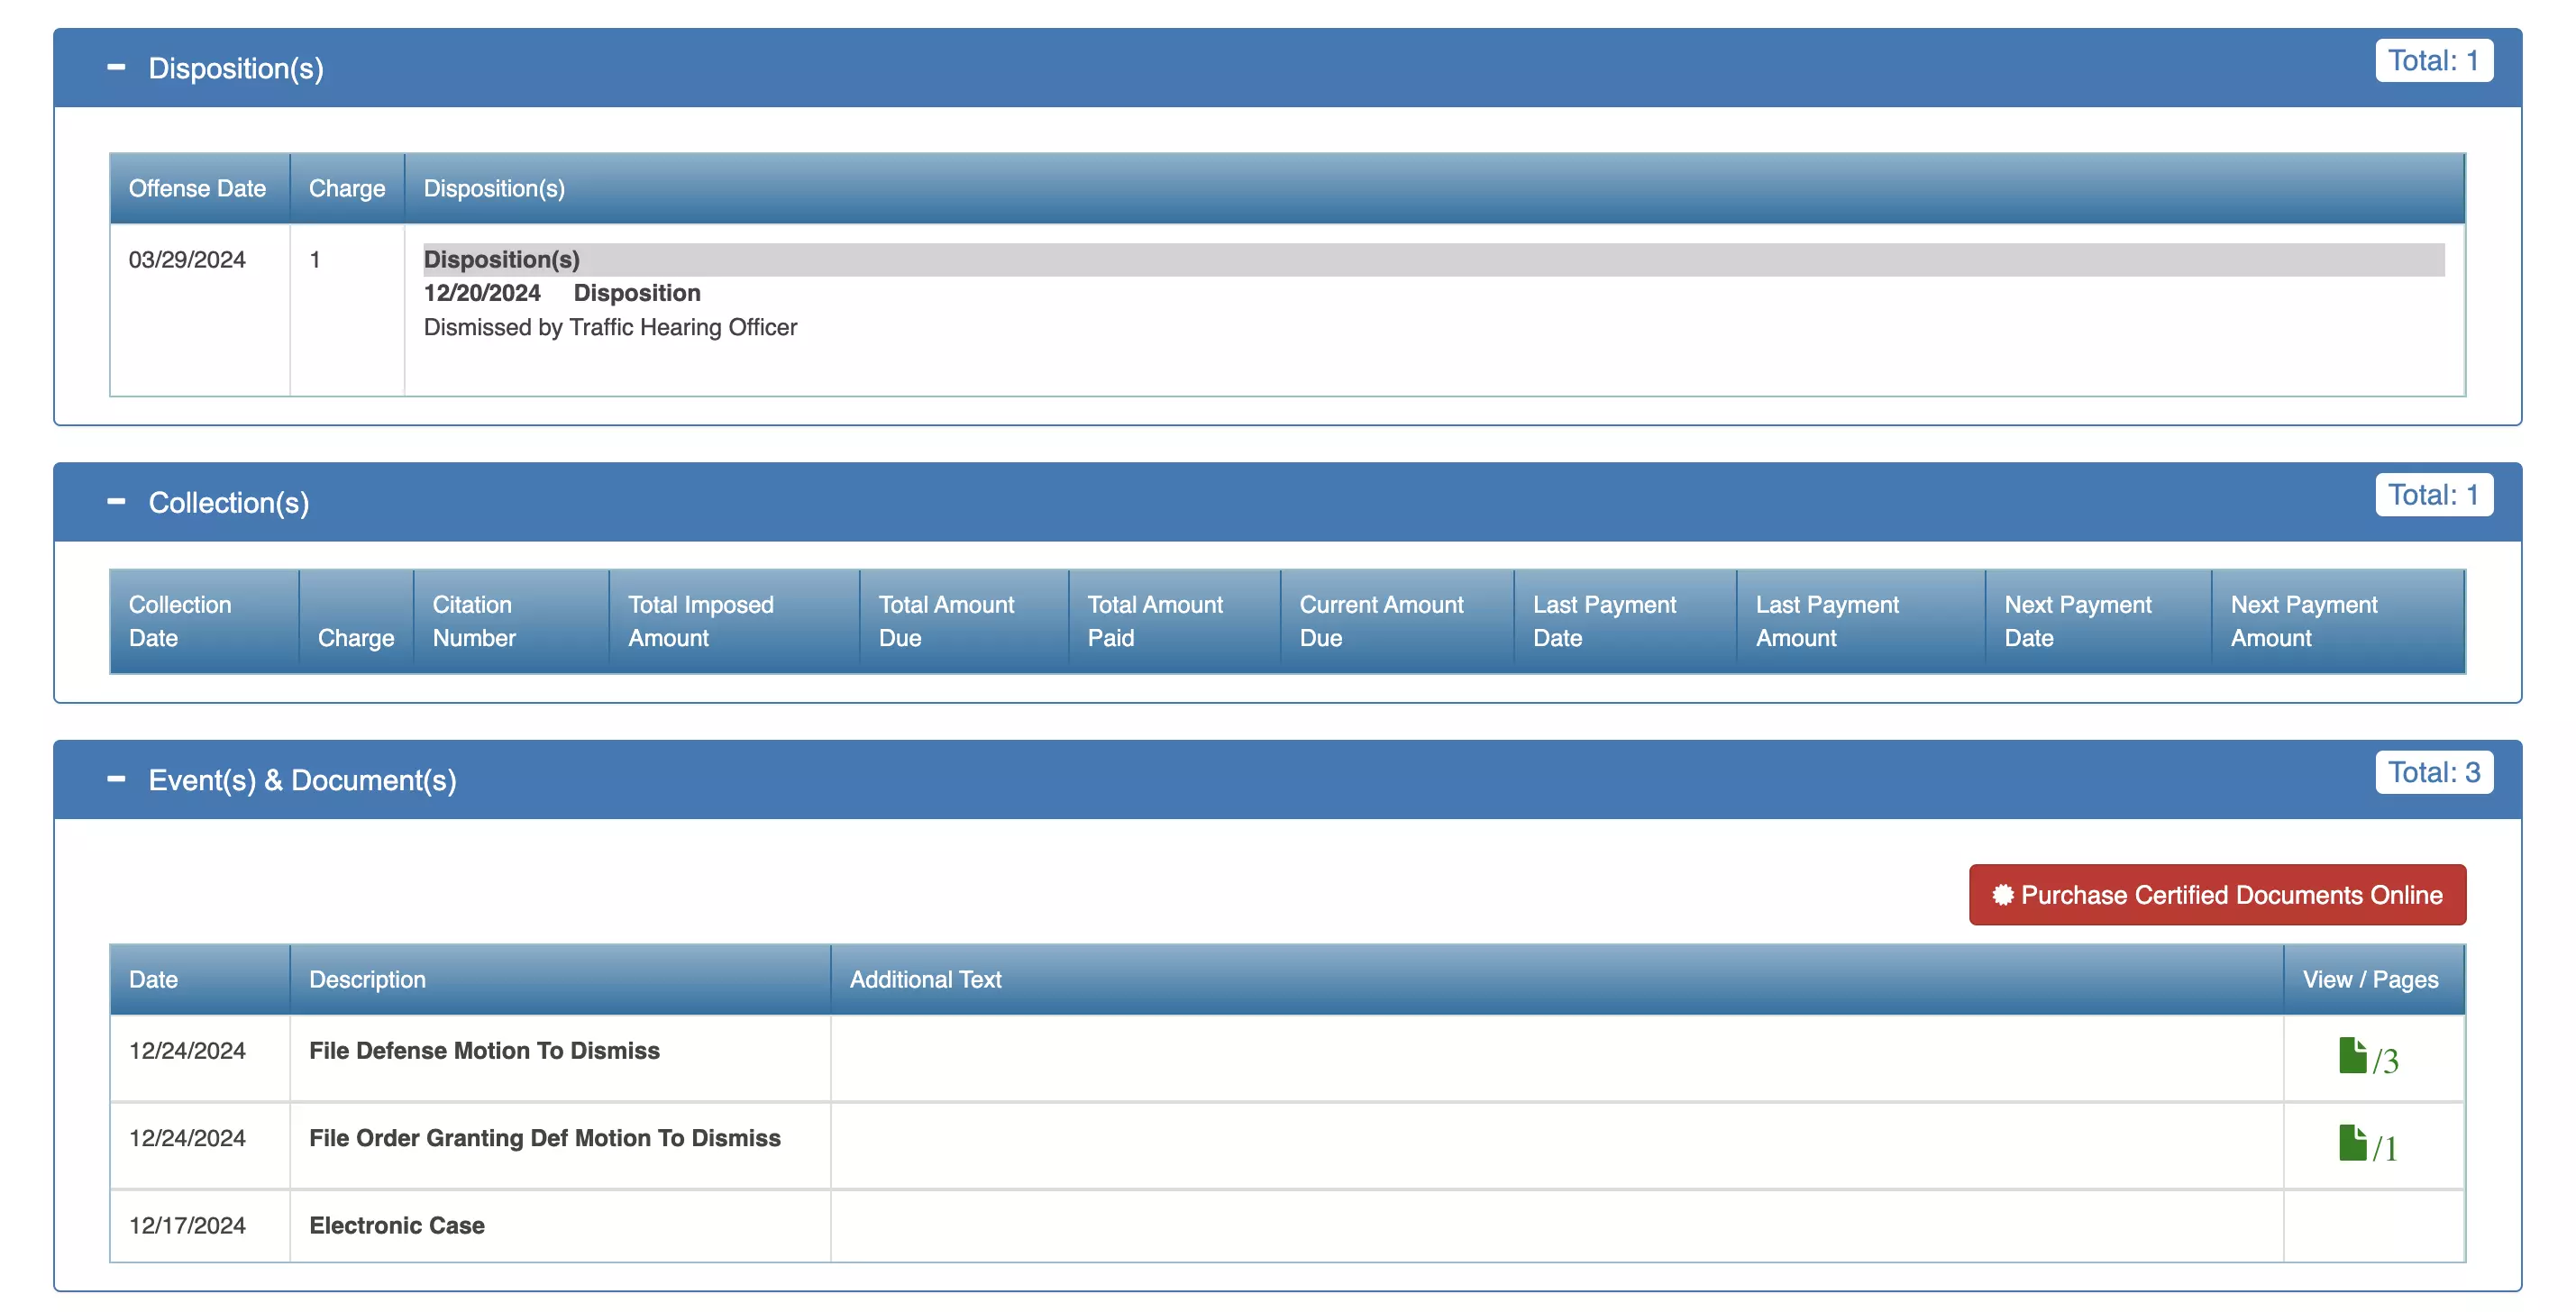Image resolution: width=2576 pixels, height=1312 pixels.
Task: Click the Disposition(s) column header
Action: tap(1434, 188)
